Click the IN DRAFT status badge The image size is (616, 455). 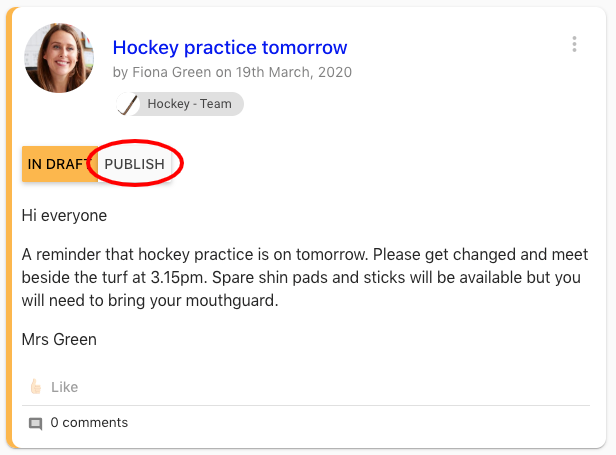59,164
